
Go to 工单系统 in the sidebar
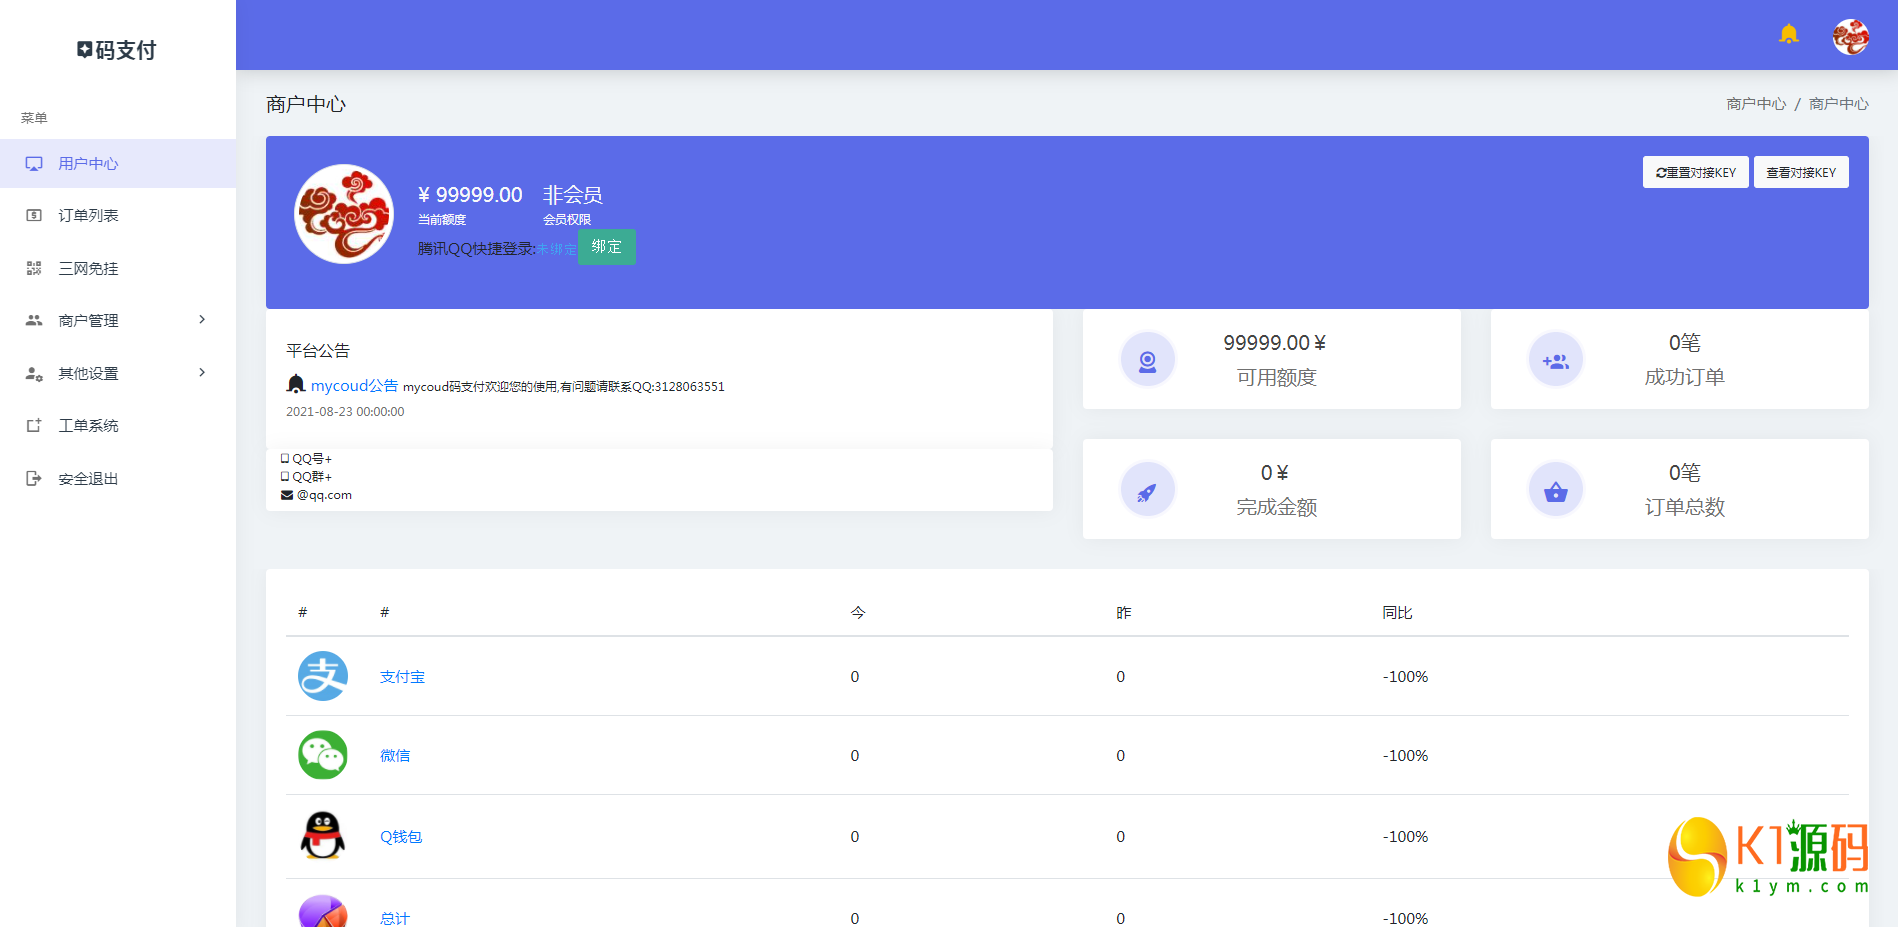tap(88, 425)
